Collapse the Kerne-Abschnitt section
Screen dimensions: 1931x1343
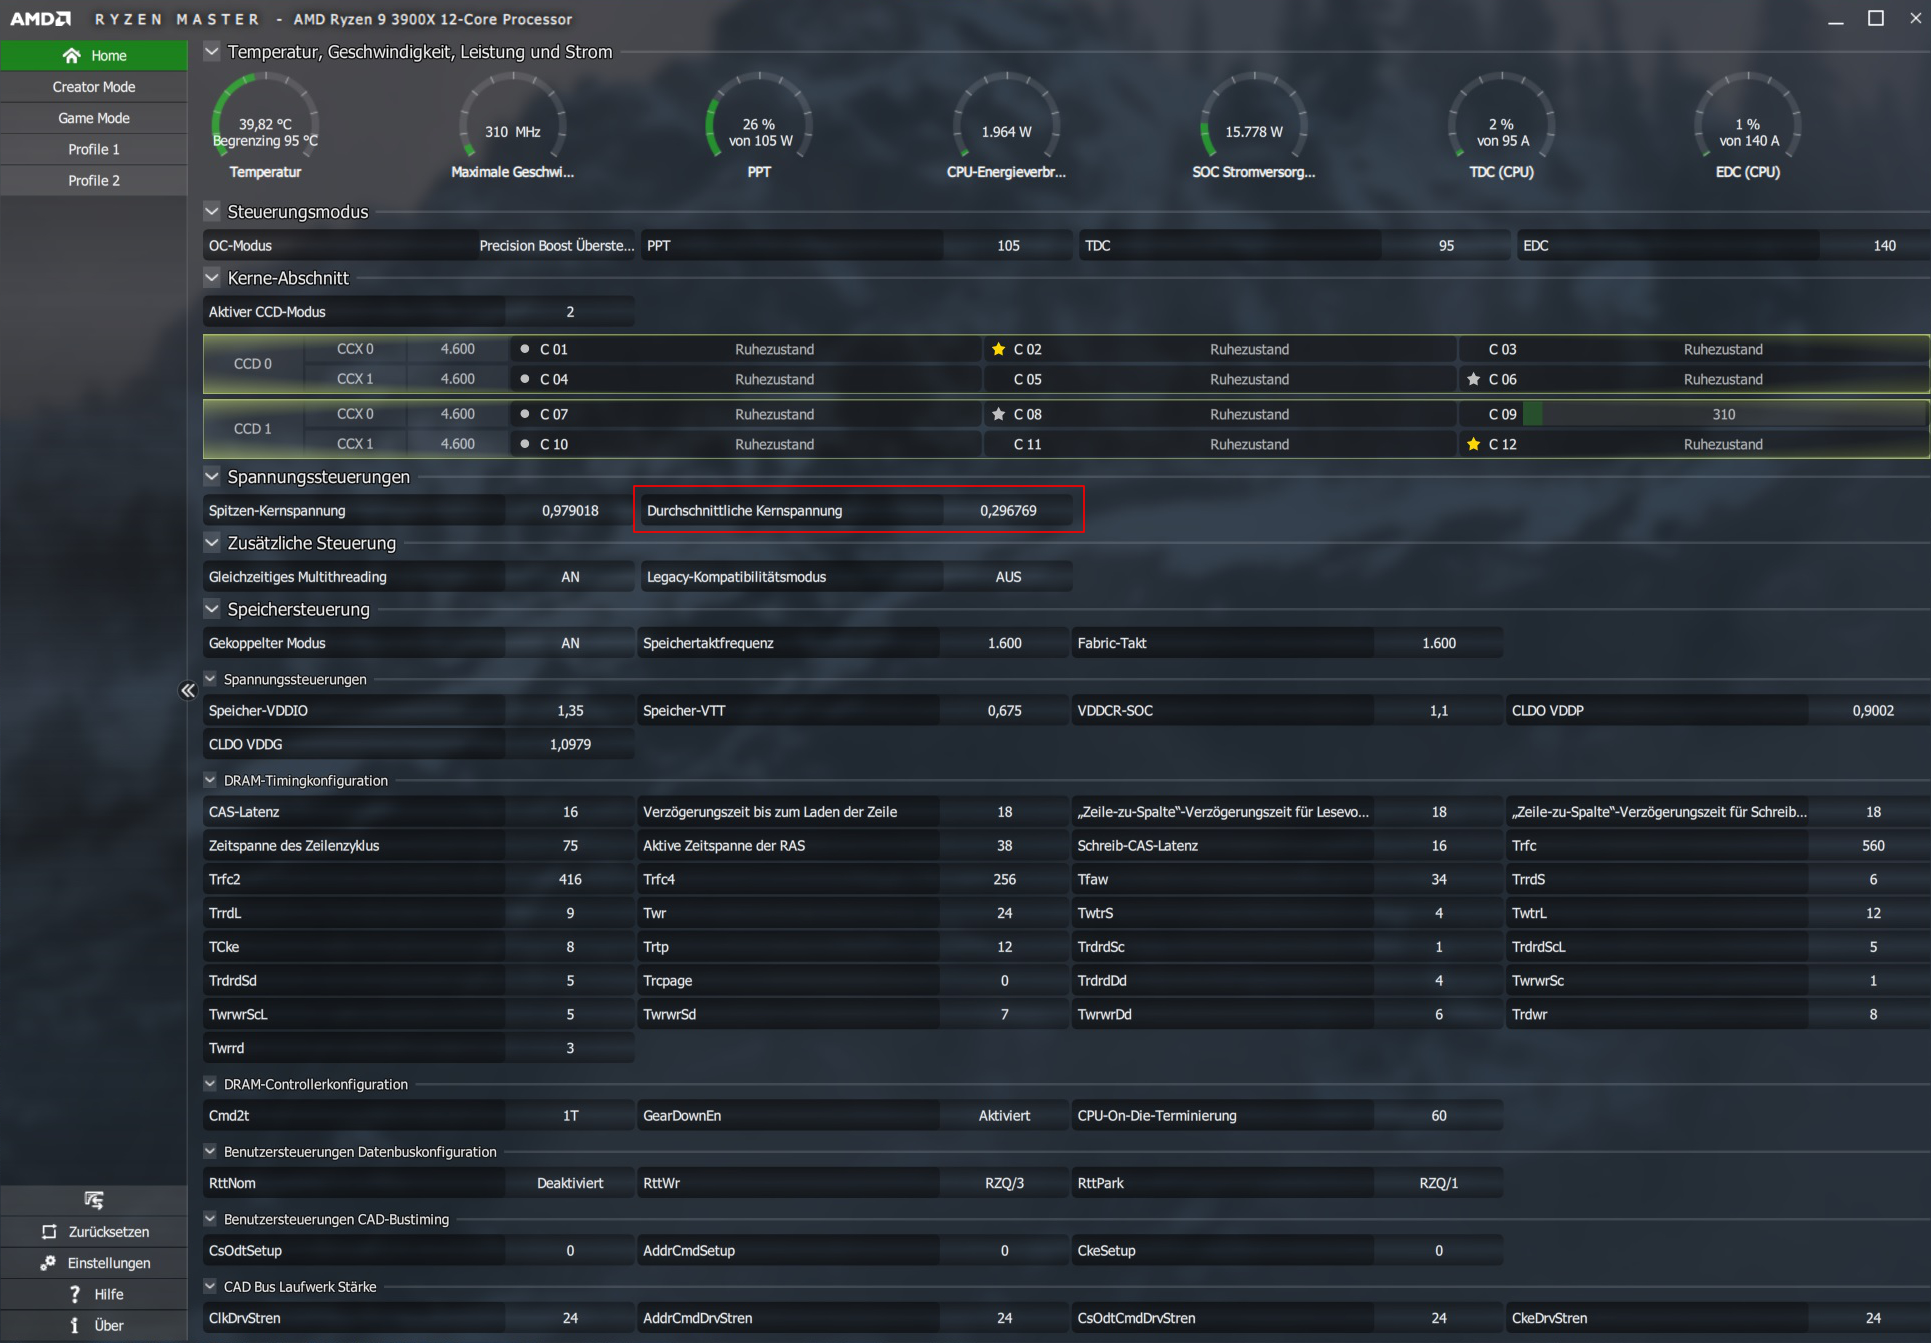pyautogui.click(x=212, y=278)
